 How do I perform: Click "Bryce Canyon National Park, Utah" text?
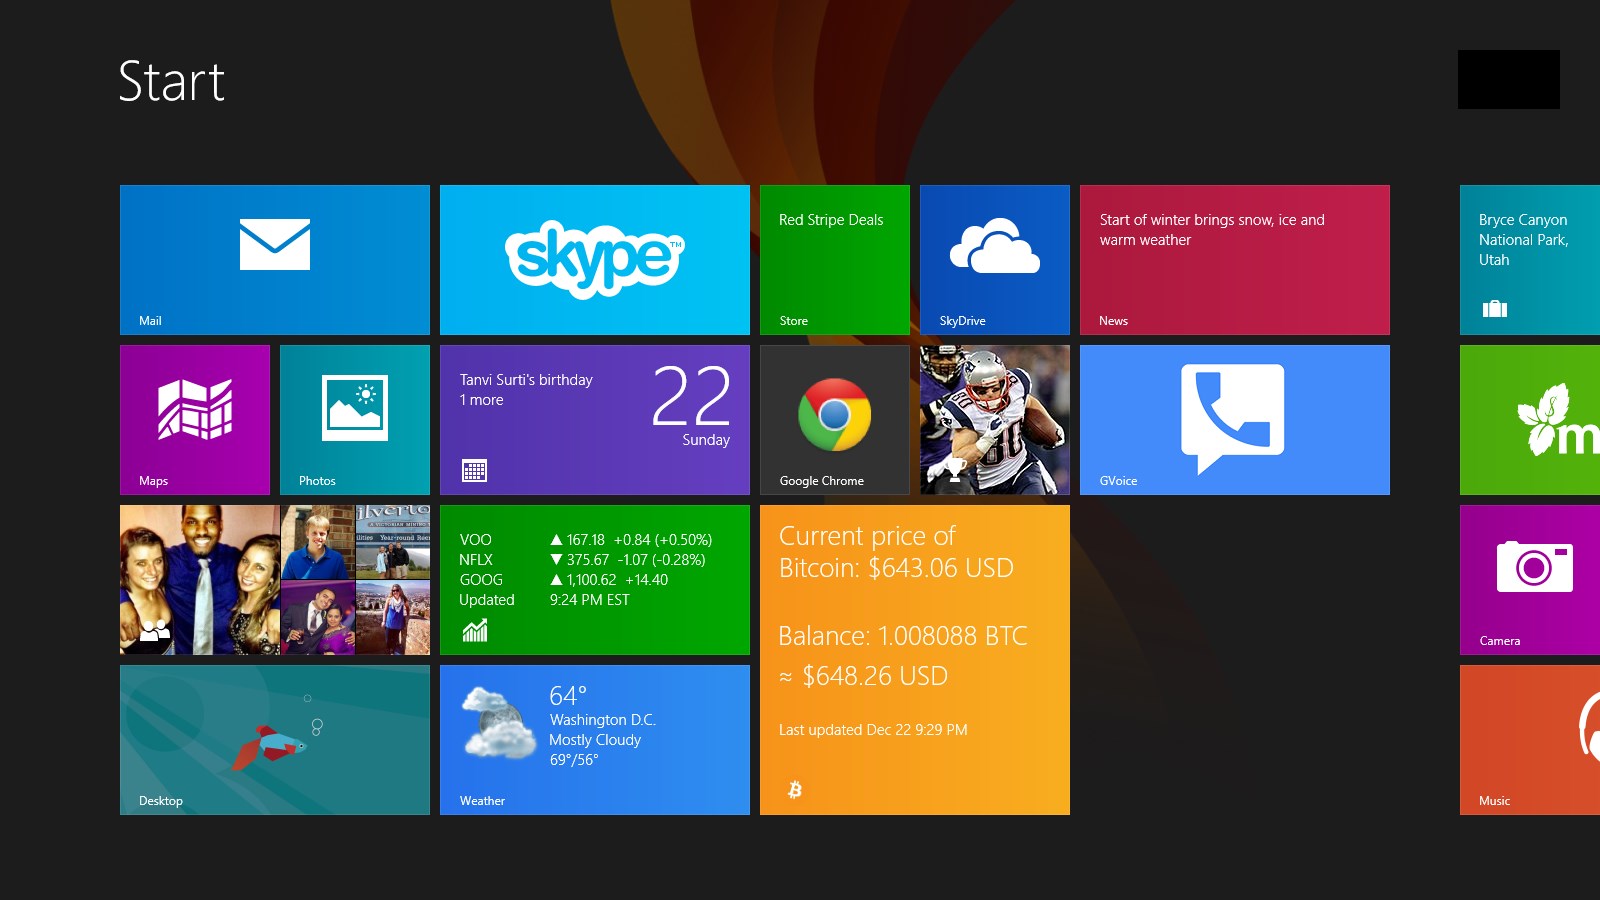pos(1524,240)
